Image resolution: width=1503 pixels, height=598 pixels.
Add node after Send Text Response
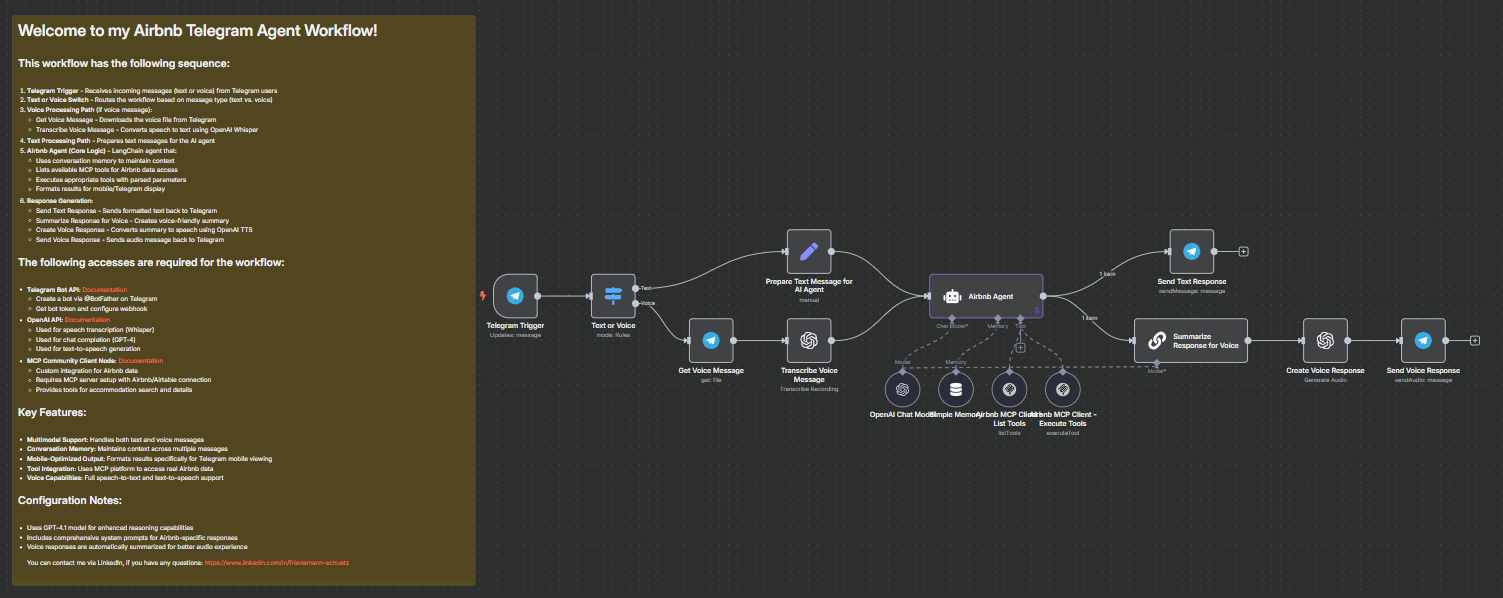tap(1243, 251)
